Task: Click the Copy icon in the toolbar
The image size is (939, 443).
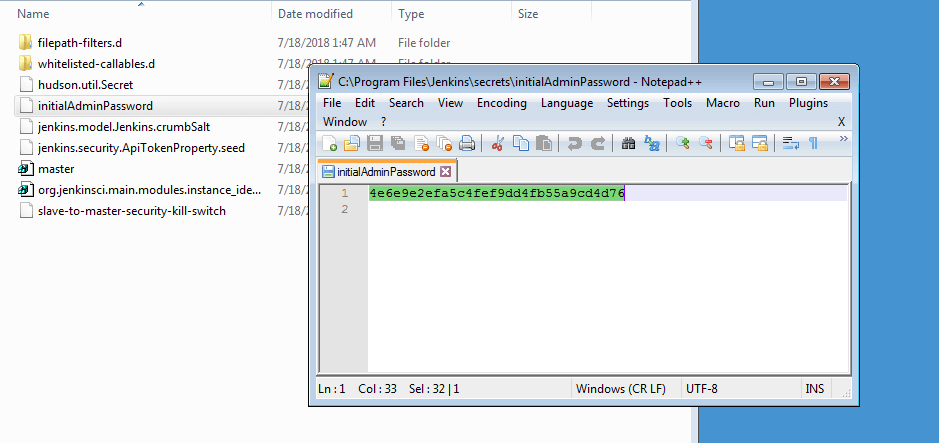Action: click(x=520, y=144)
